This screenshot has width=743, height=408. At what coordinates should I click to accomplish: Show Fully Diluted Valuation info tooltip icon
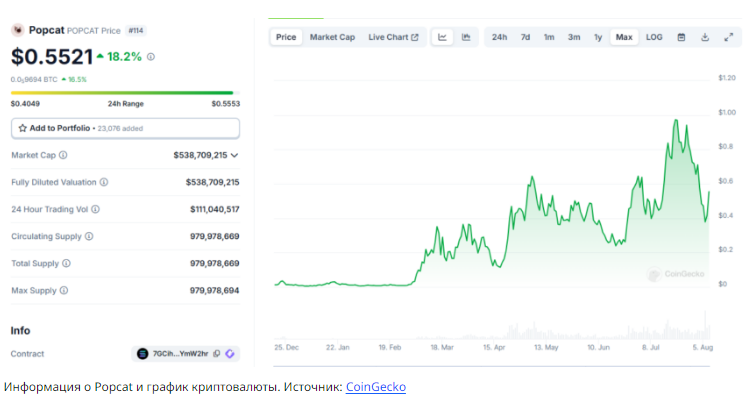click(104, 182)
